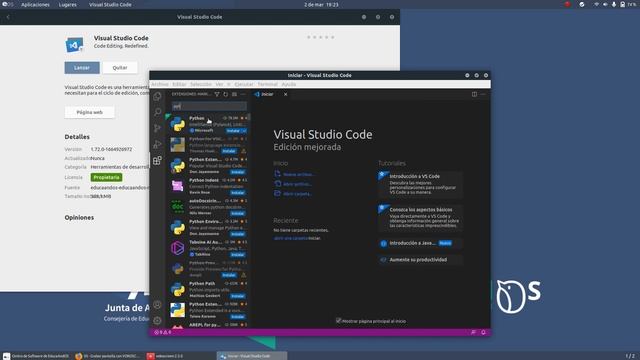The width and height of the screenshot is (640, 360).
Task: Select the Tabnine AI extension icon
Action: tap(178, 248)
